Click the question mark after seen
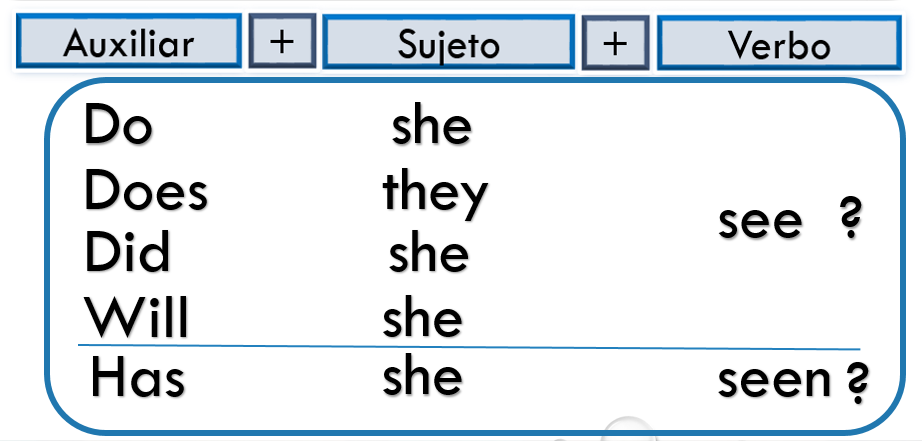The height and width of the screenshot is (441, 922). (x=857, y=380)
